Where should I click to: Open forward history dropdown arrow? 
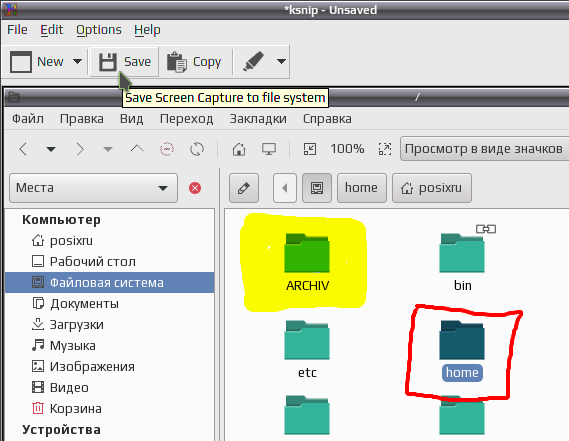tap(108, 149)
